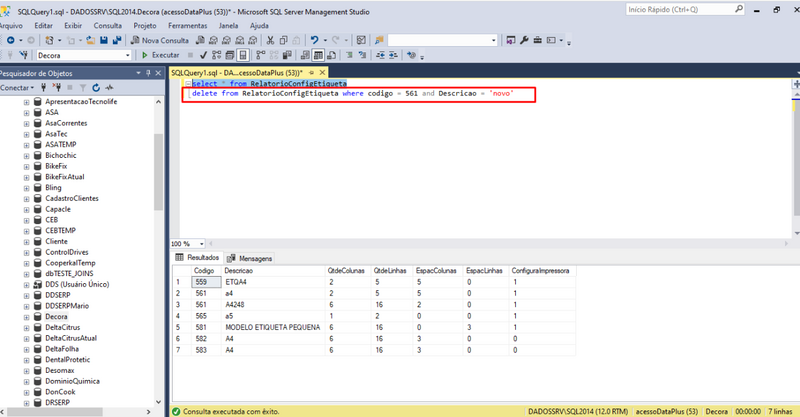The width and height of the screenshot is (800, 417).
Task: Switch to the Mensagens tab
Action: pyautogui.click(x=249, y=258)
